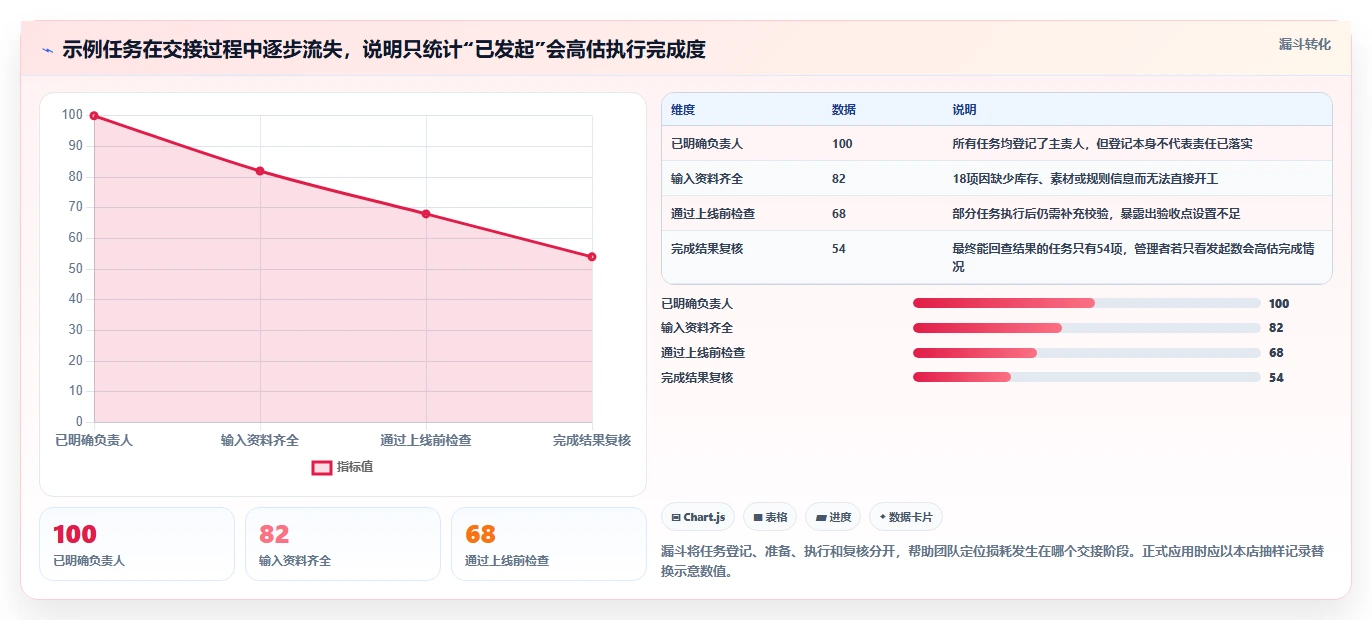1372x620 pixels.
Task: Click description starting with 所有任务均登记了主责人
Action: click(1102, 144)
